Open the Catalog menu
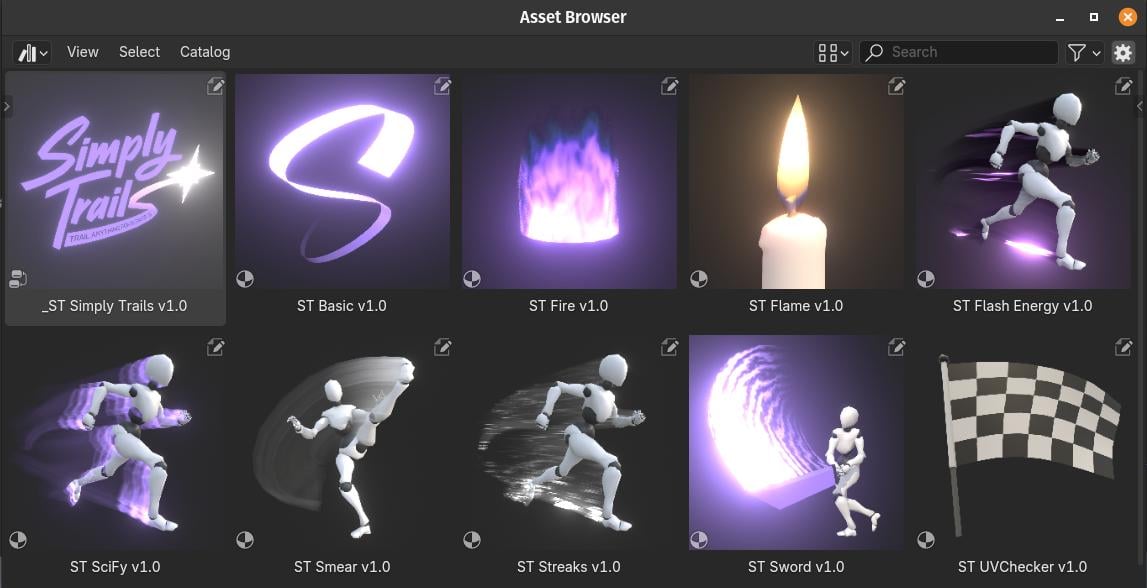Image resolution: width=1147 pixels, height=588 pixels. click(x=205, y=52)
